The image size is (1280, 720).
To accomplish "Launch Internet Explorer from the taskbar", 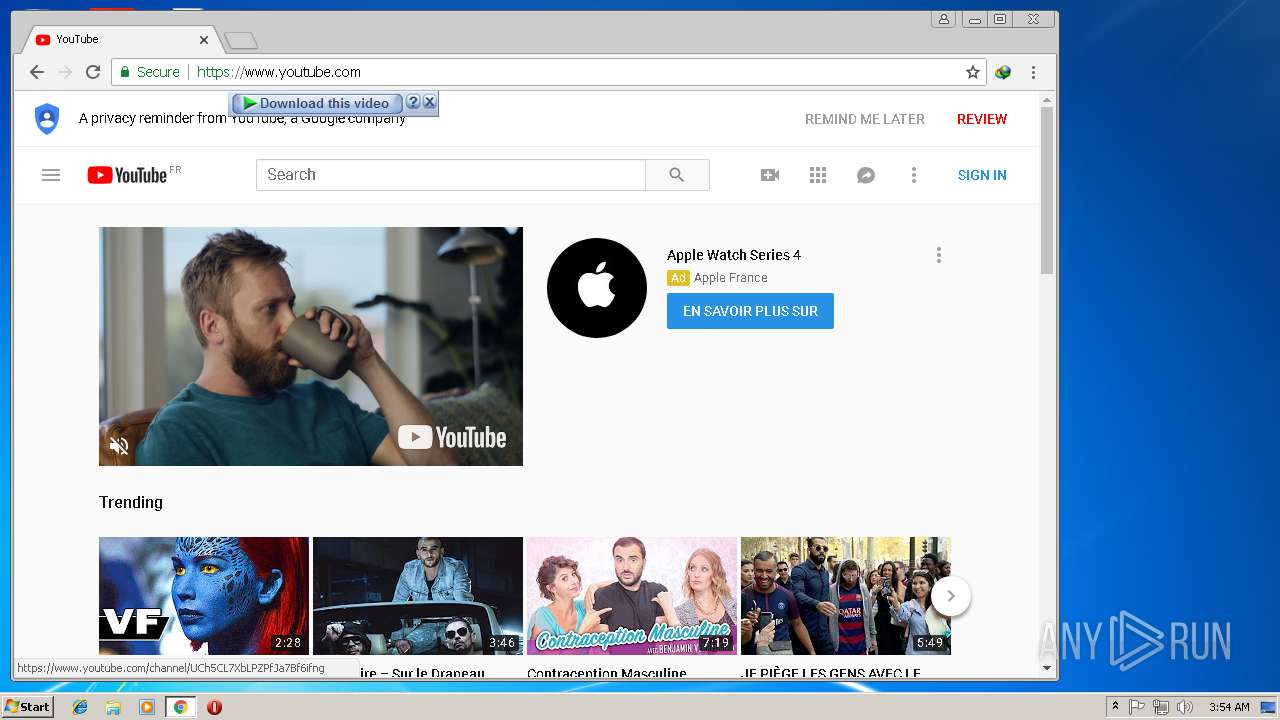I will (x=80, y=707).
